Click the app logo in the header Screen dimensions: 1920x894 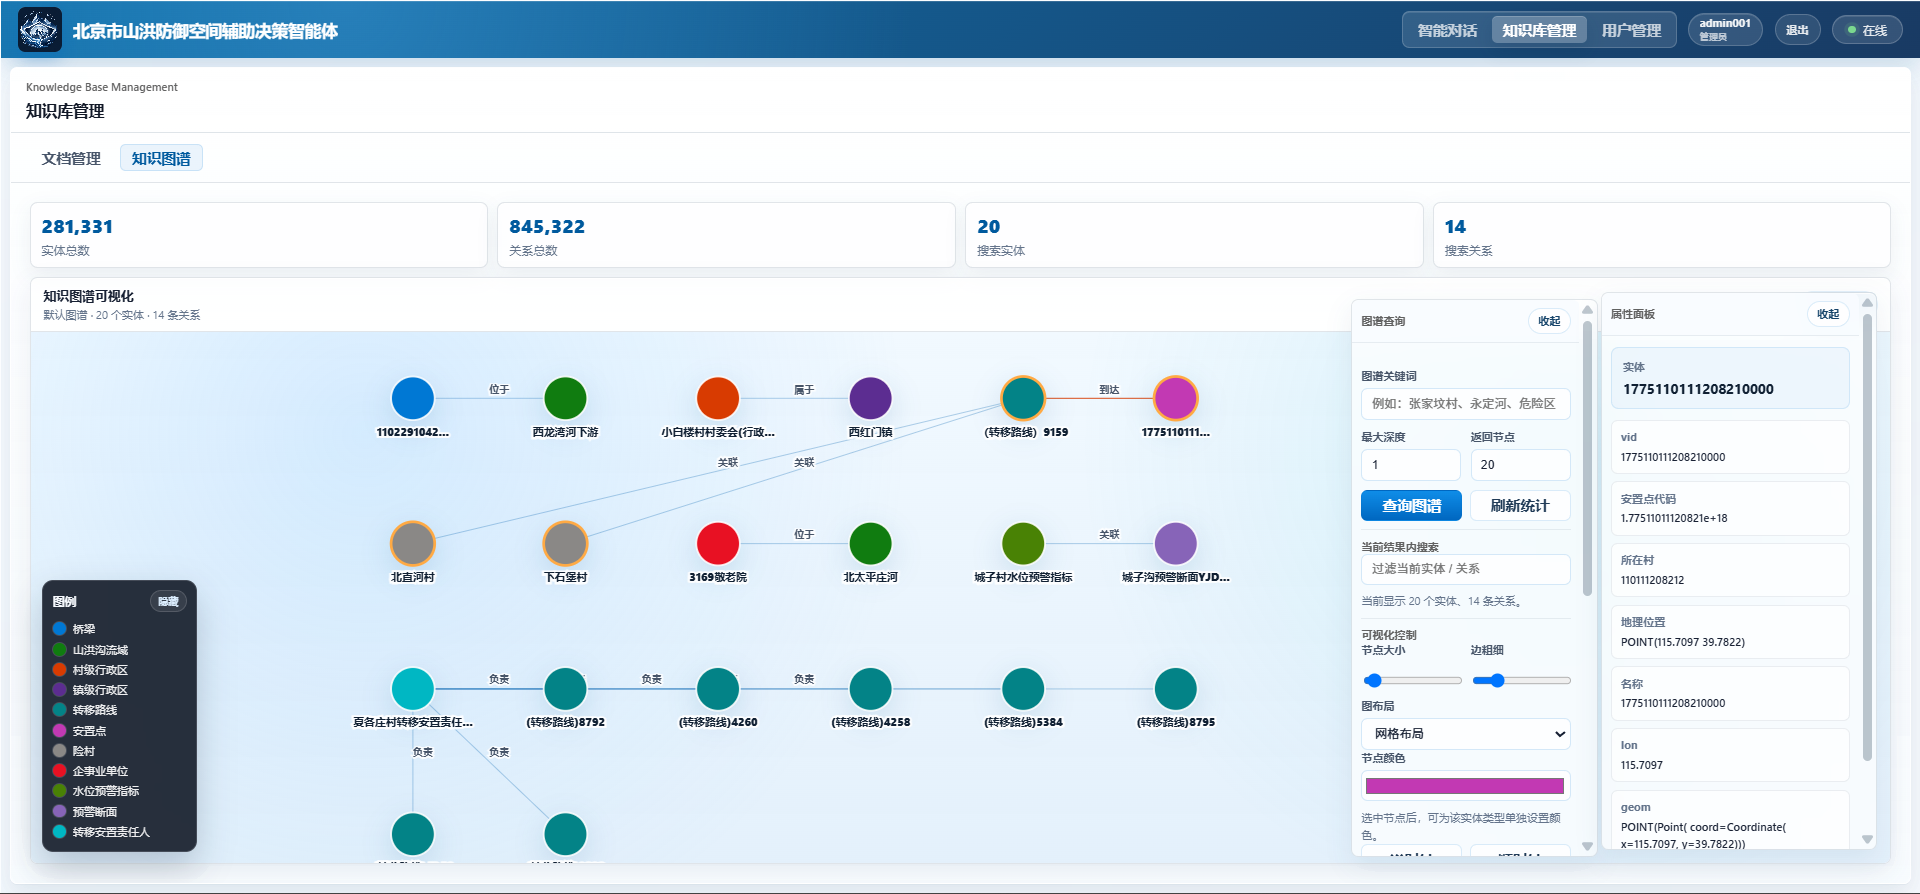[40, 30]
